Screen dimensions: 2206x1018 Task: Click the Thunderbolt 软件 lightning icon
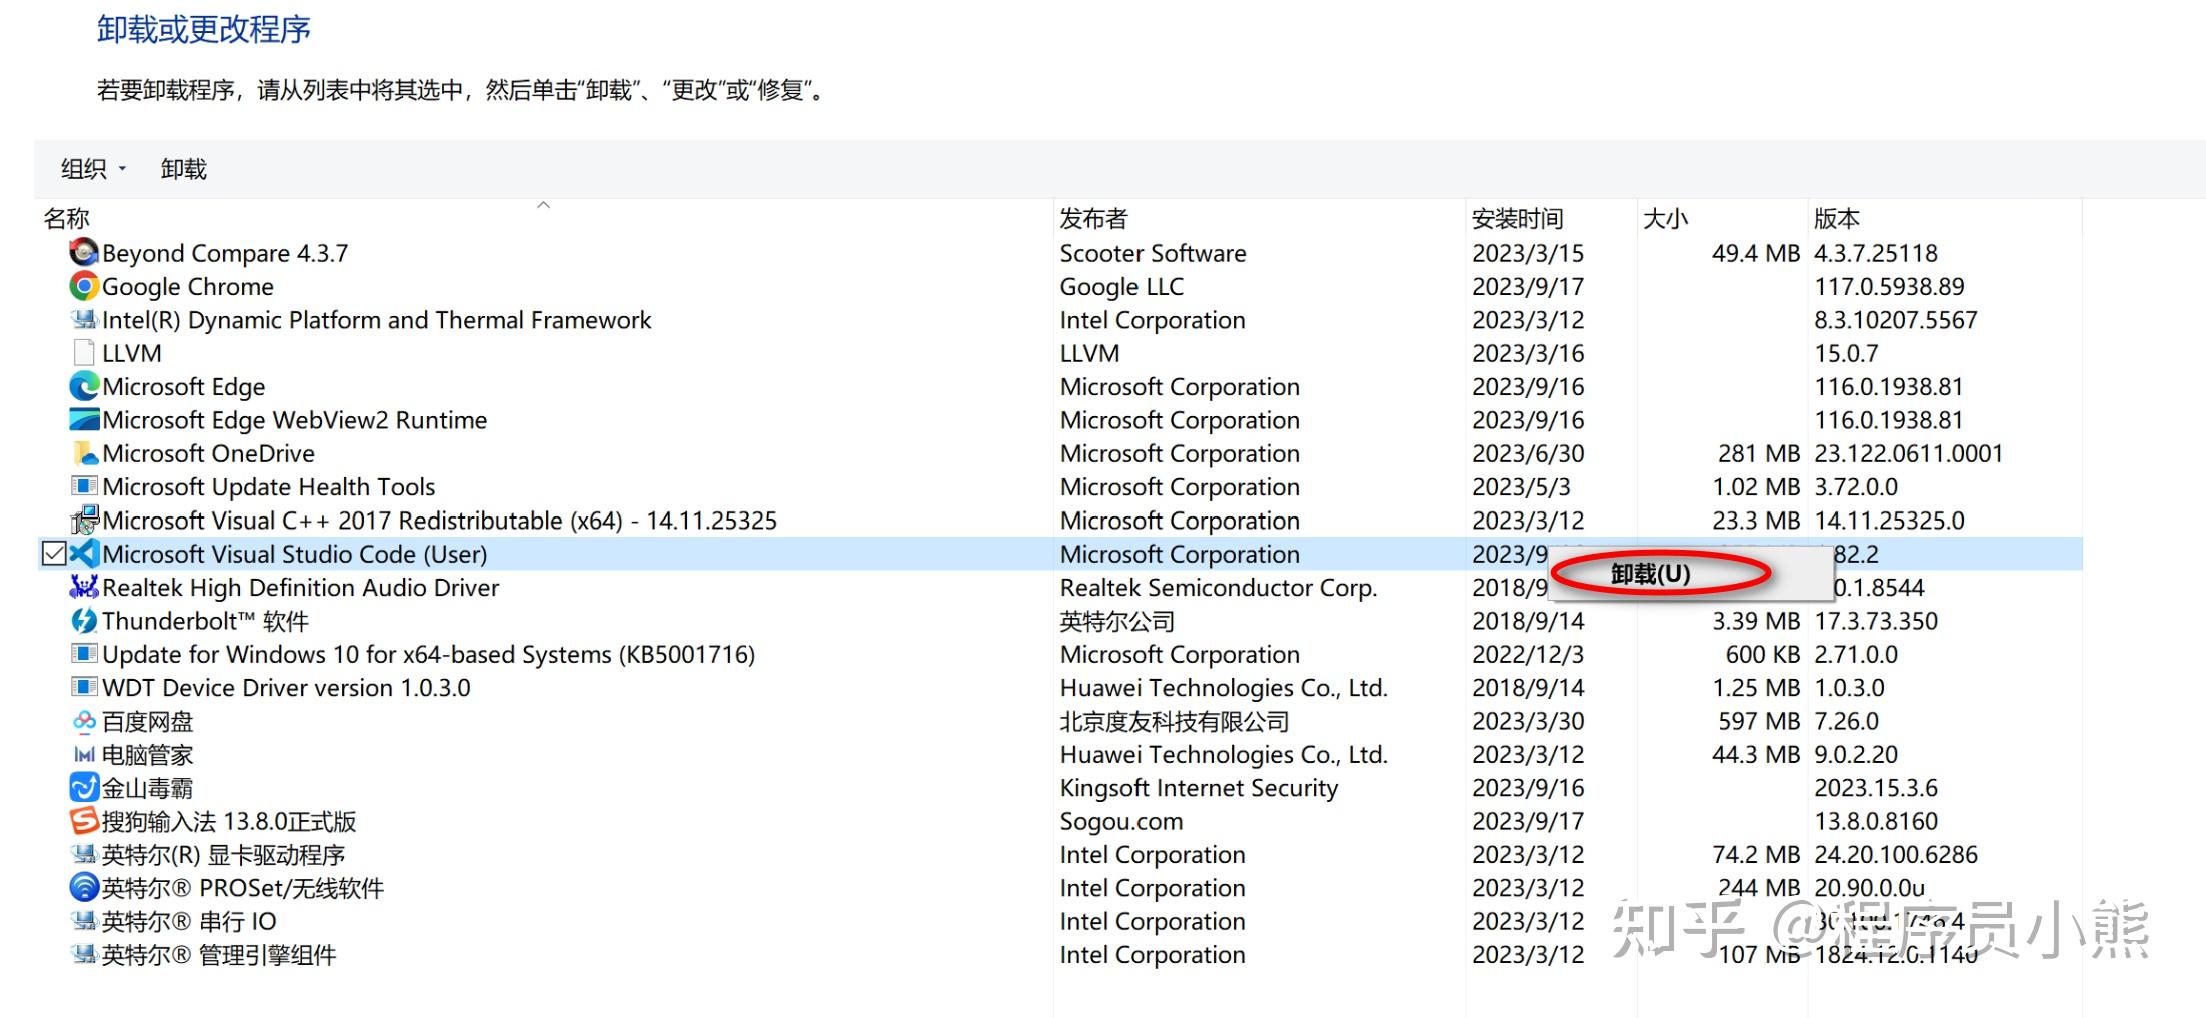(x=84, y=621)
